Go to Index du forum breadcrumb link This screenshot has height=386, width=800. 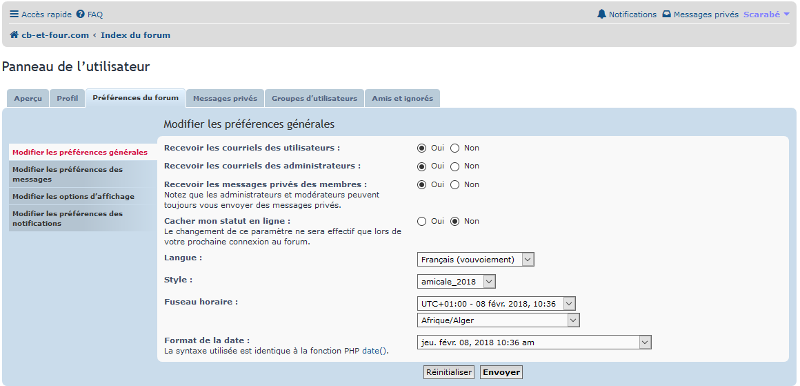[136, 35]
